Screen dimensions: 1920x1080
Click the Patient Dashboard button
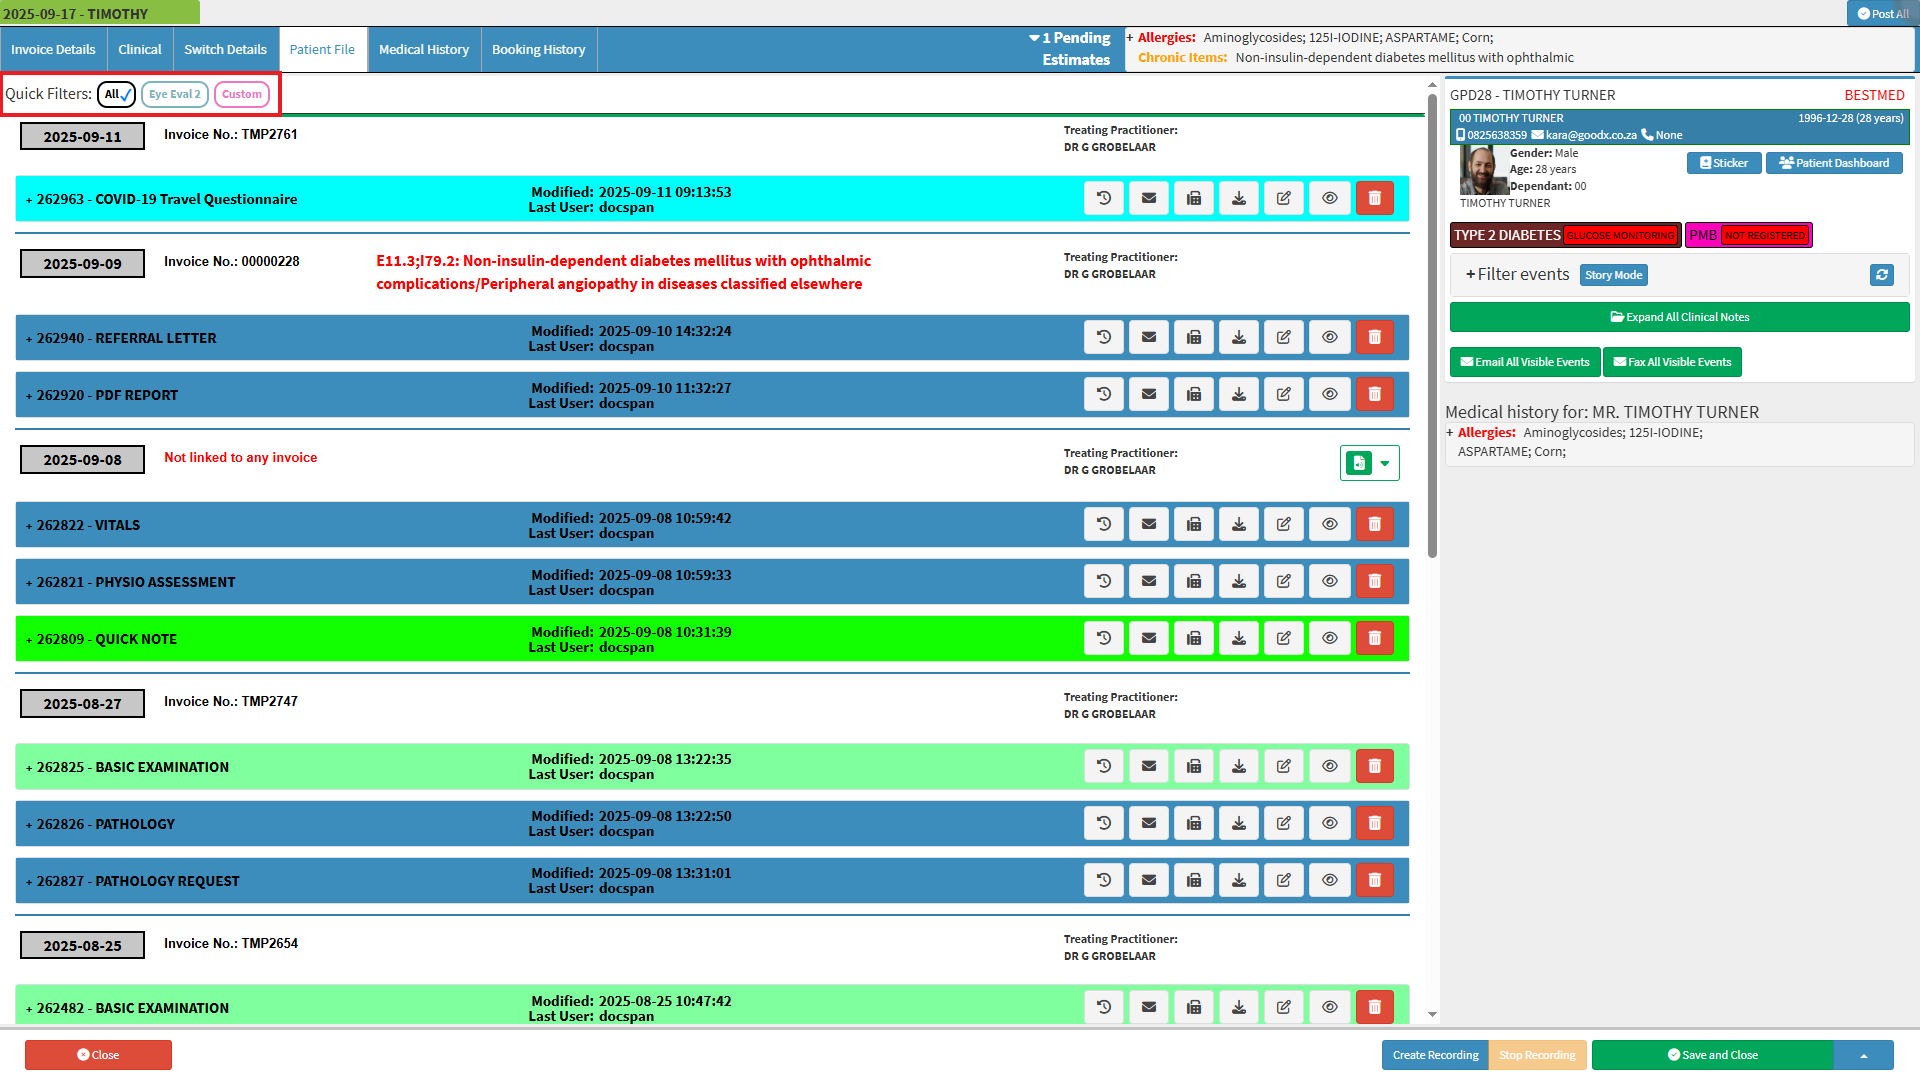(1834, 163)
